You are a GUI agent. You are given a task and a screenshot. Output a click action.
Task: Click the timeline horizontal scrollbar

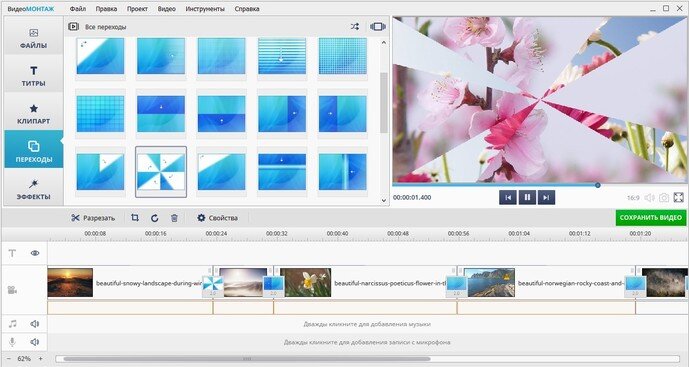click(247, 359)
